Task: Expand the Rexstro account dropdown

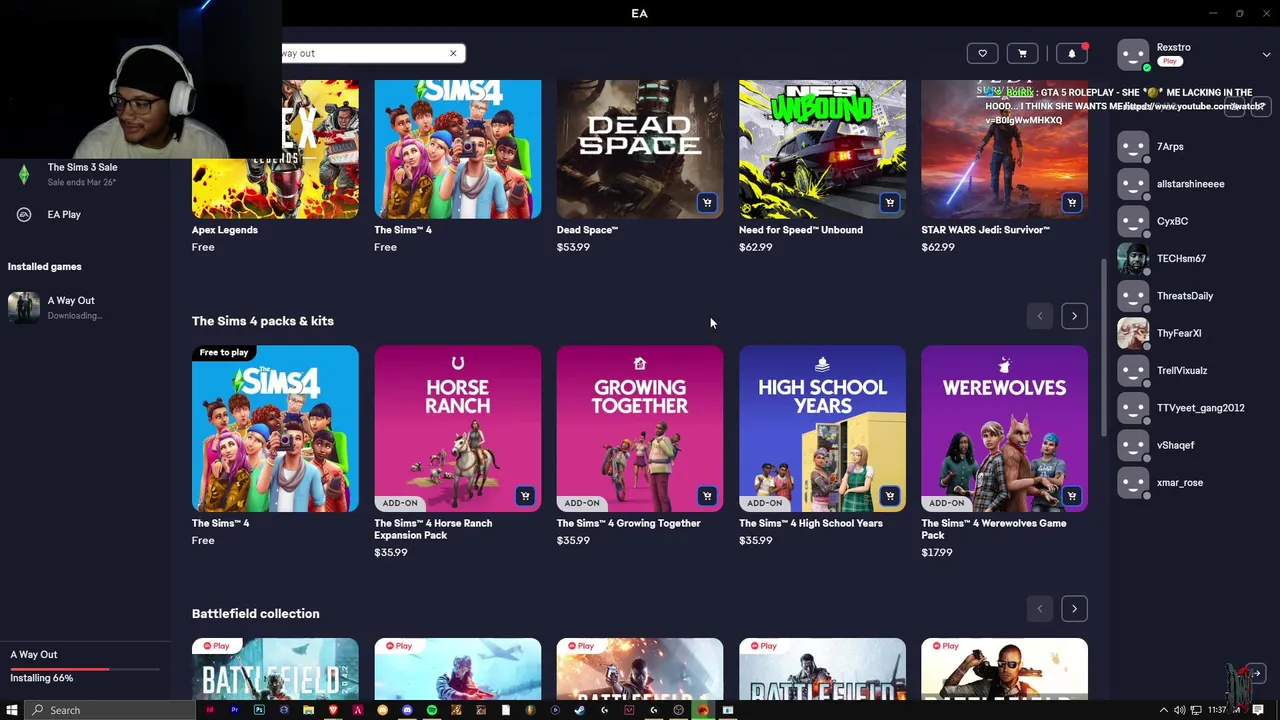Action: (x=1266, y=54)
